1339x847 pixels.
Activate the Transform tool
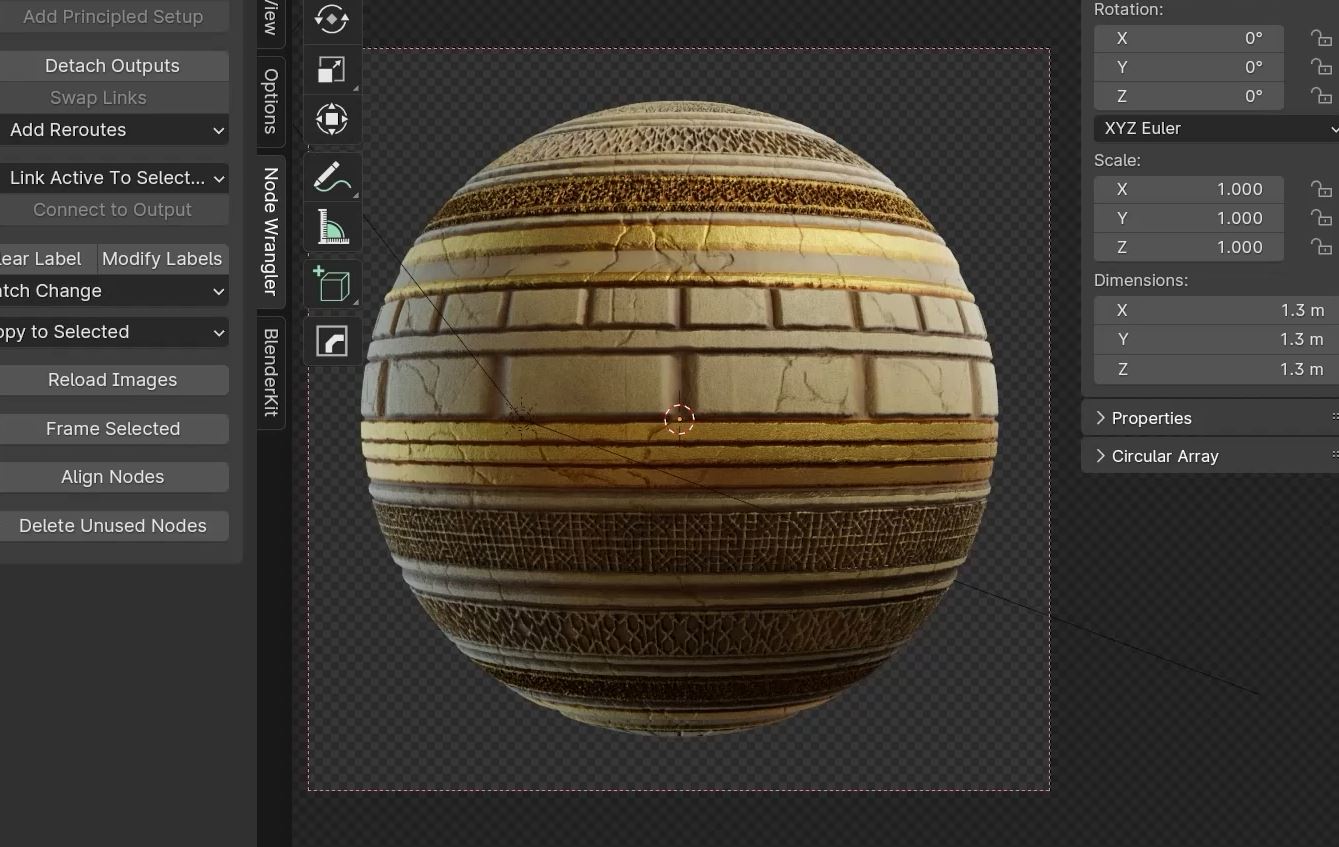coord(331,119)
